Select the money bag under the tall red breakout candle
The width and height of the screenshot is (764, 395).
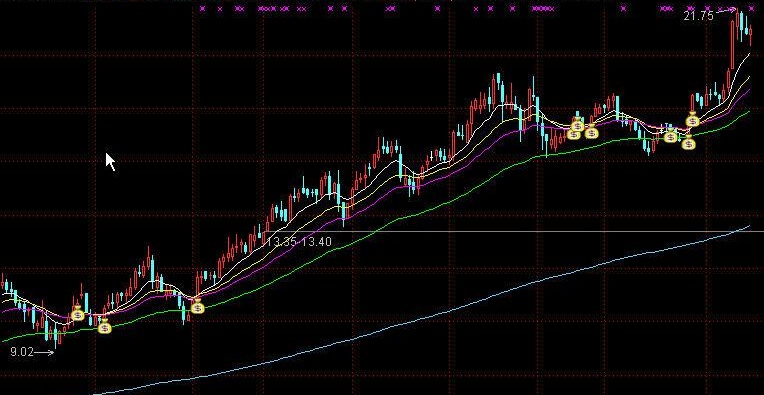692,119
